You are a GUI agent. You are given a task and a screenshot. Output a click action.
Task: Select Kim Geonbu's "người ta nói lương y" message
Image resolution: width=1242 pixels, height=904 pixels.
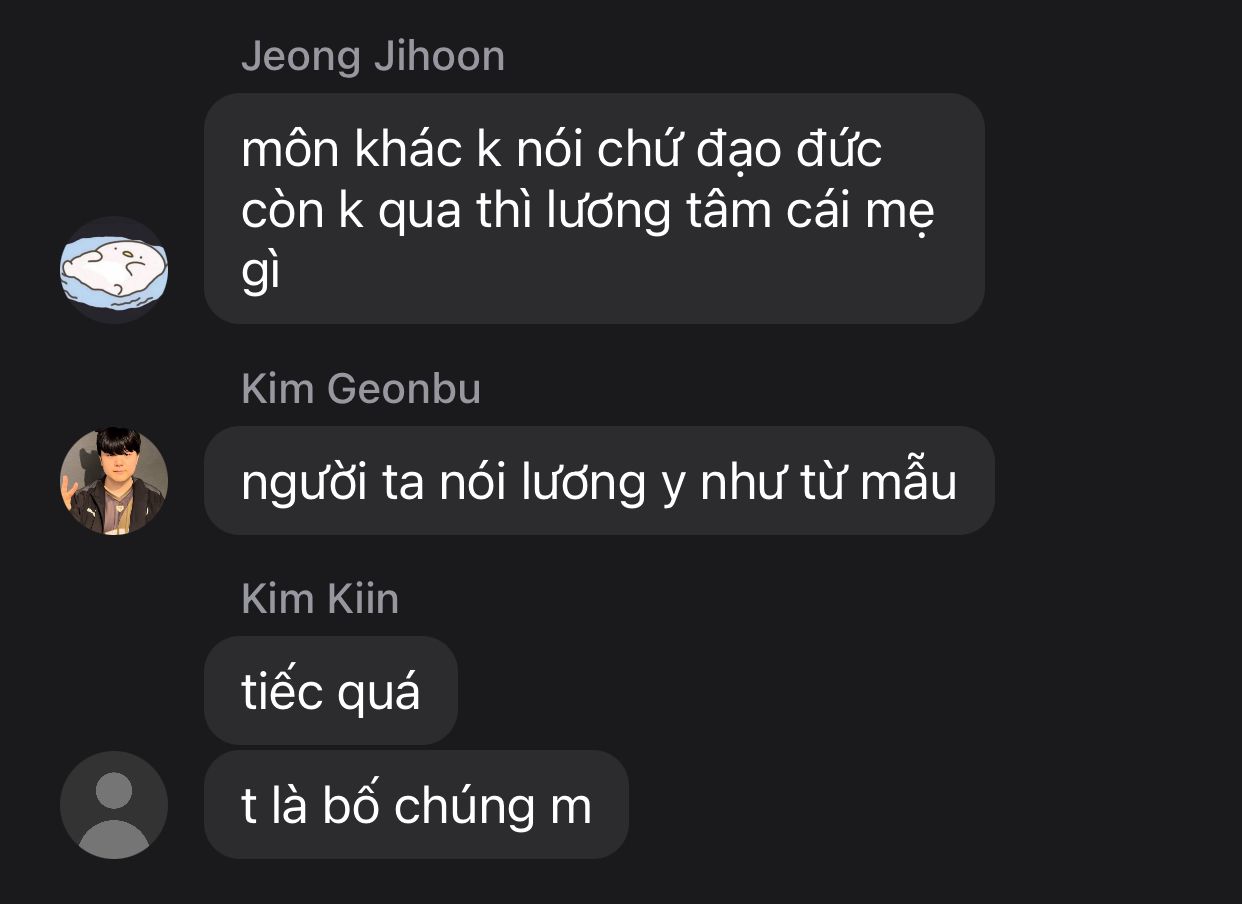(599, 481)
